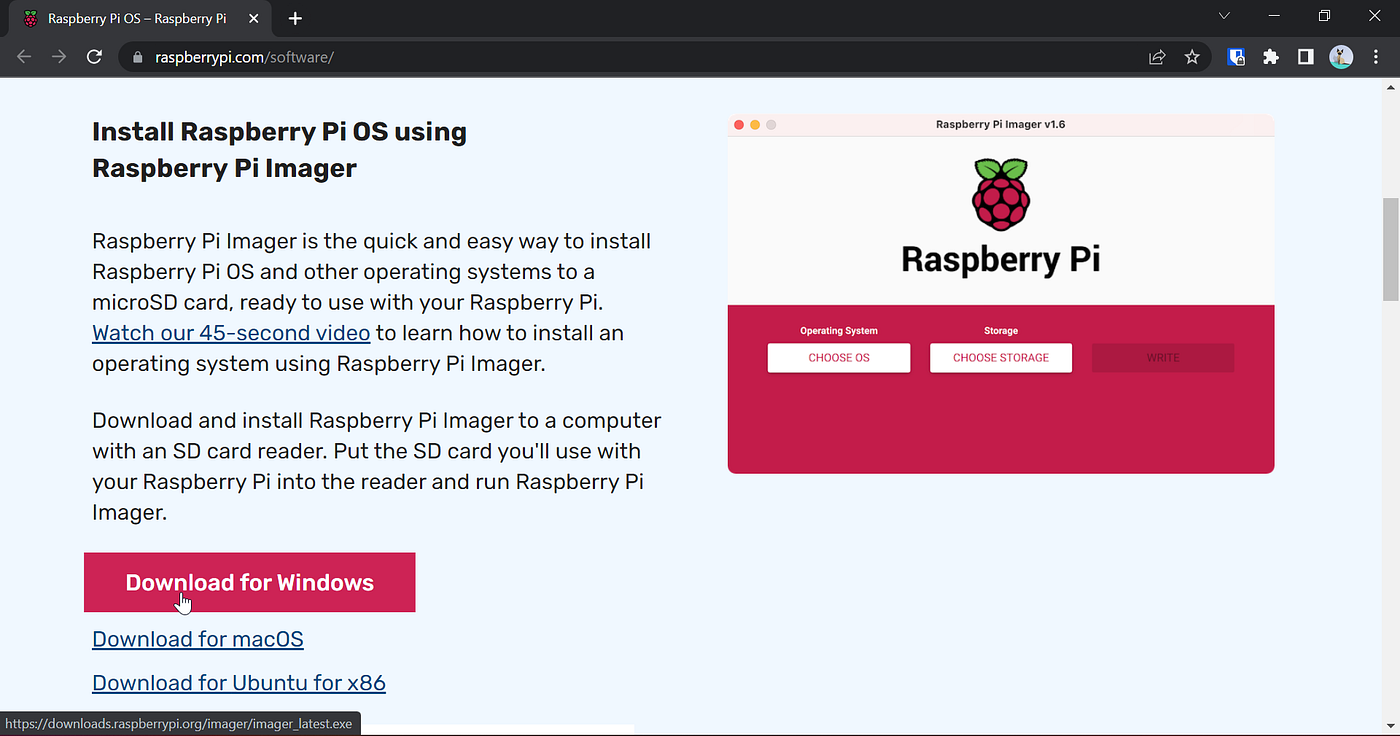Click the Install Raspberry Pi OS heading
This screenshot has height=736, width=1400.
279,150
